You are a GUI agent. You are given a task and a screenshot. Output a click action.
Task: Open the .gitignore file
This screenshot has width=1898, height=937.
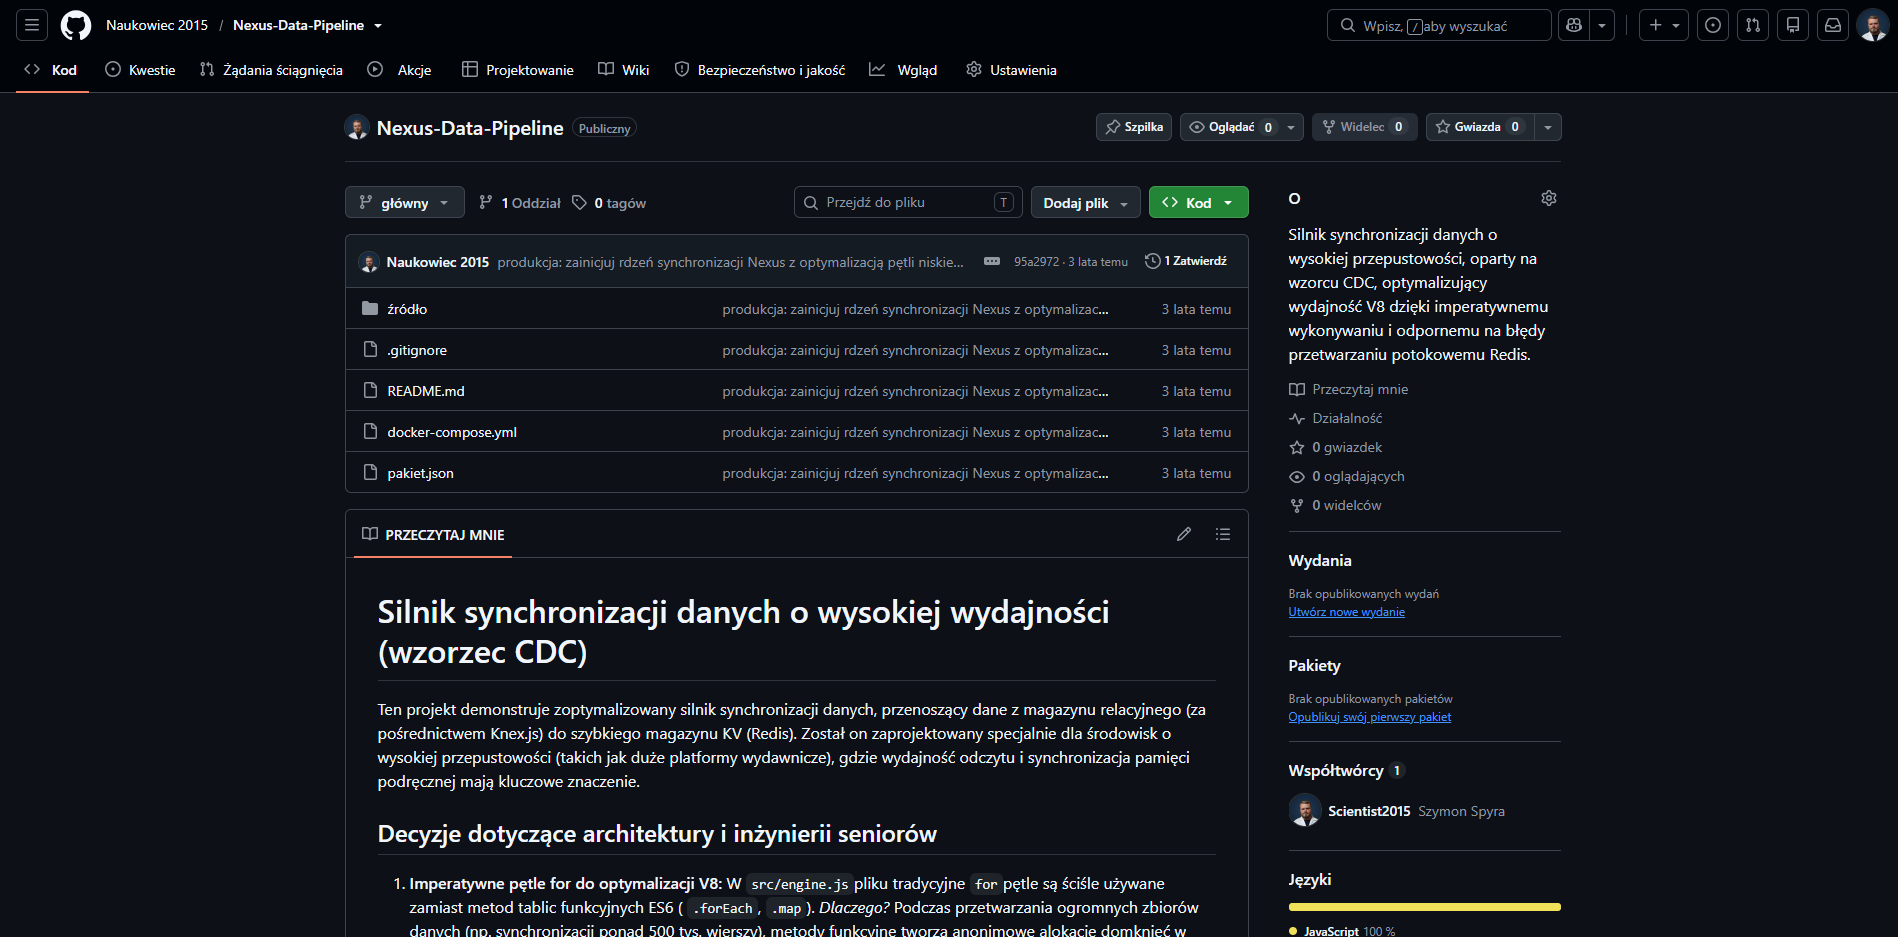pos(417,350)
